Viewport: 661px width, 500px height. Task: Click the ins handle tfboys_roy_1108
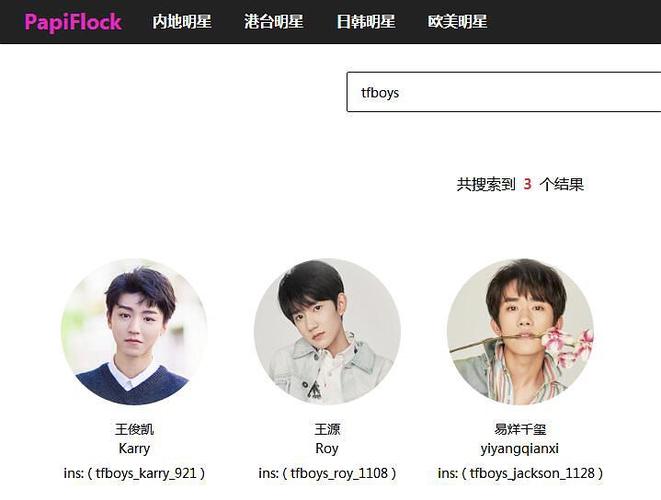coord(339,473)
